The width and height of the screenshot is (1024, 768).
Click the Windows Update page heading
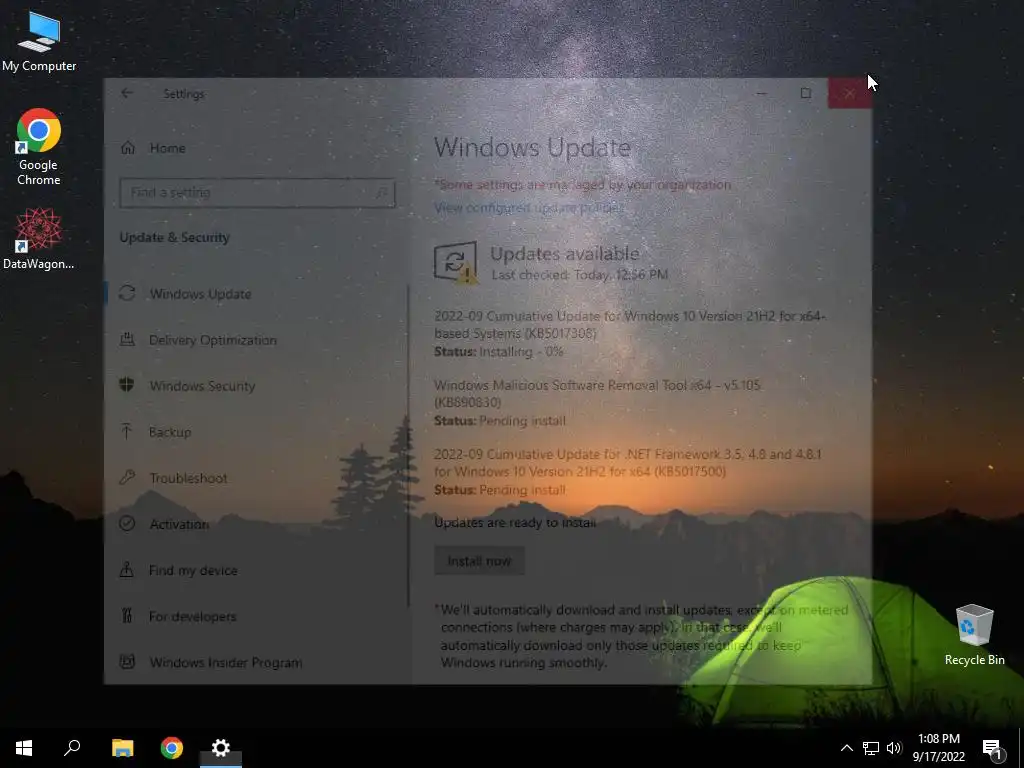coord(532,148)
